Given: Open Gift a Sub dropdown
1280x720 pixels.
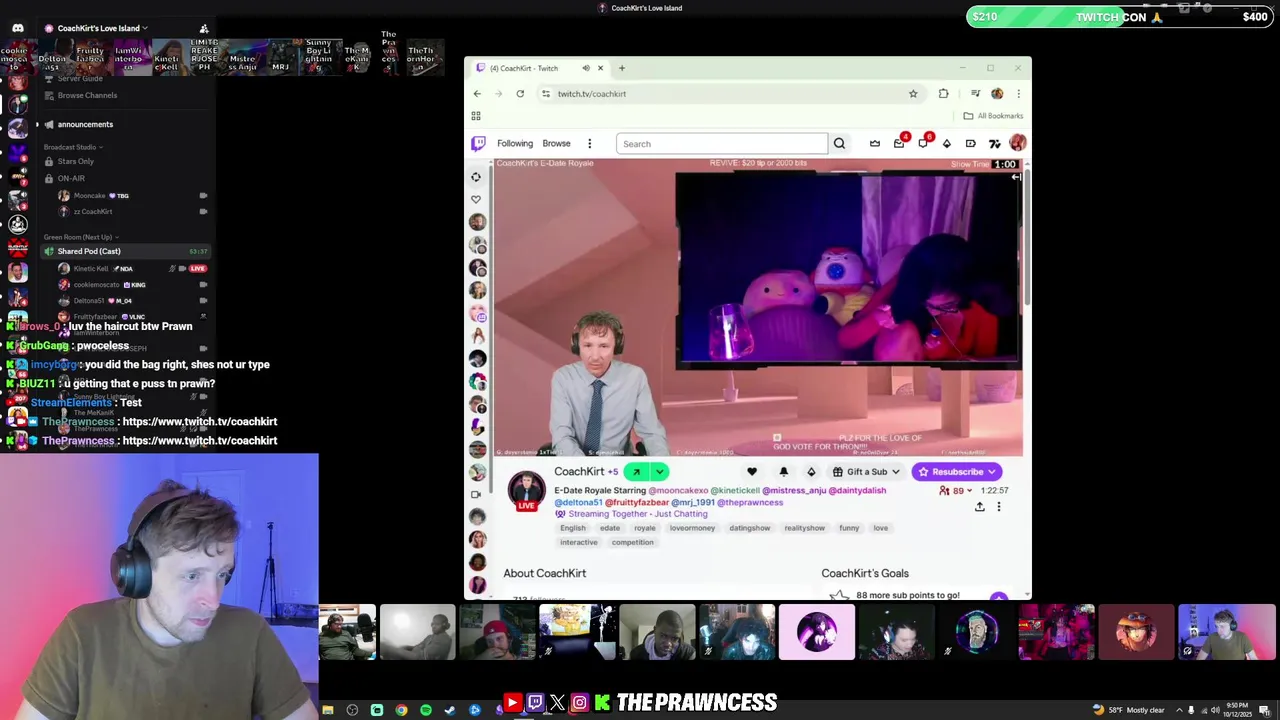Looking at the screenshot, I should click(866, 472).
